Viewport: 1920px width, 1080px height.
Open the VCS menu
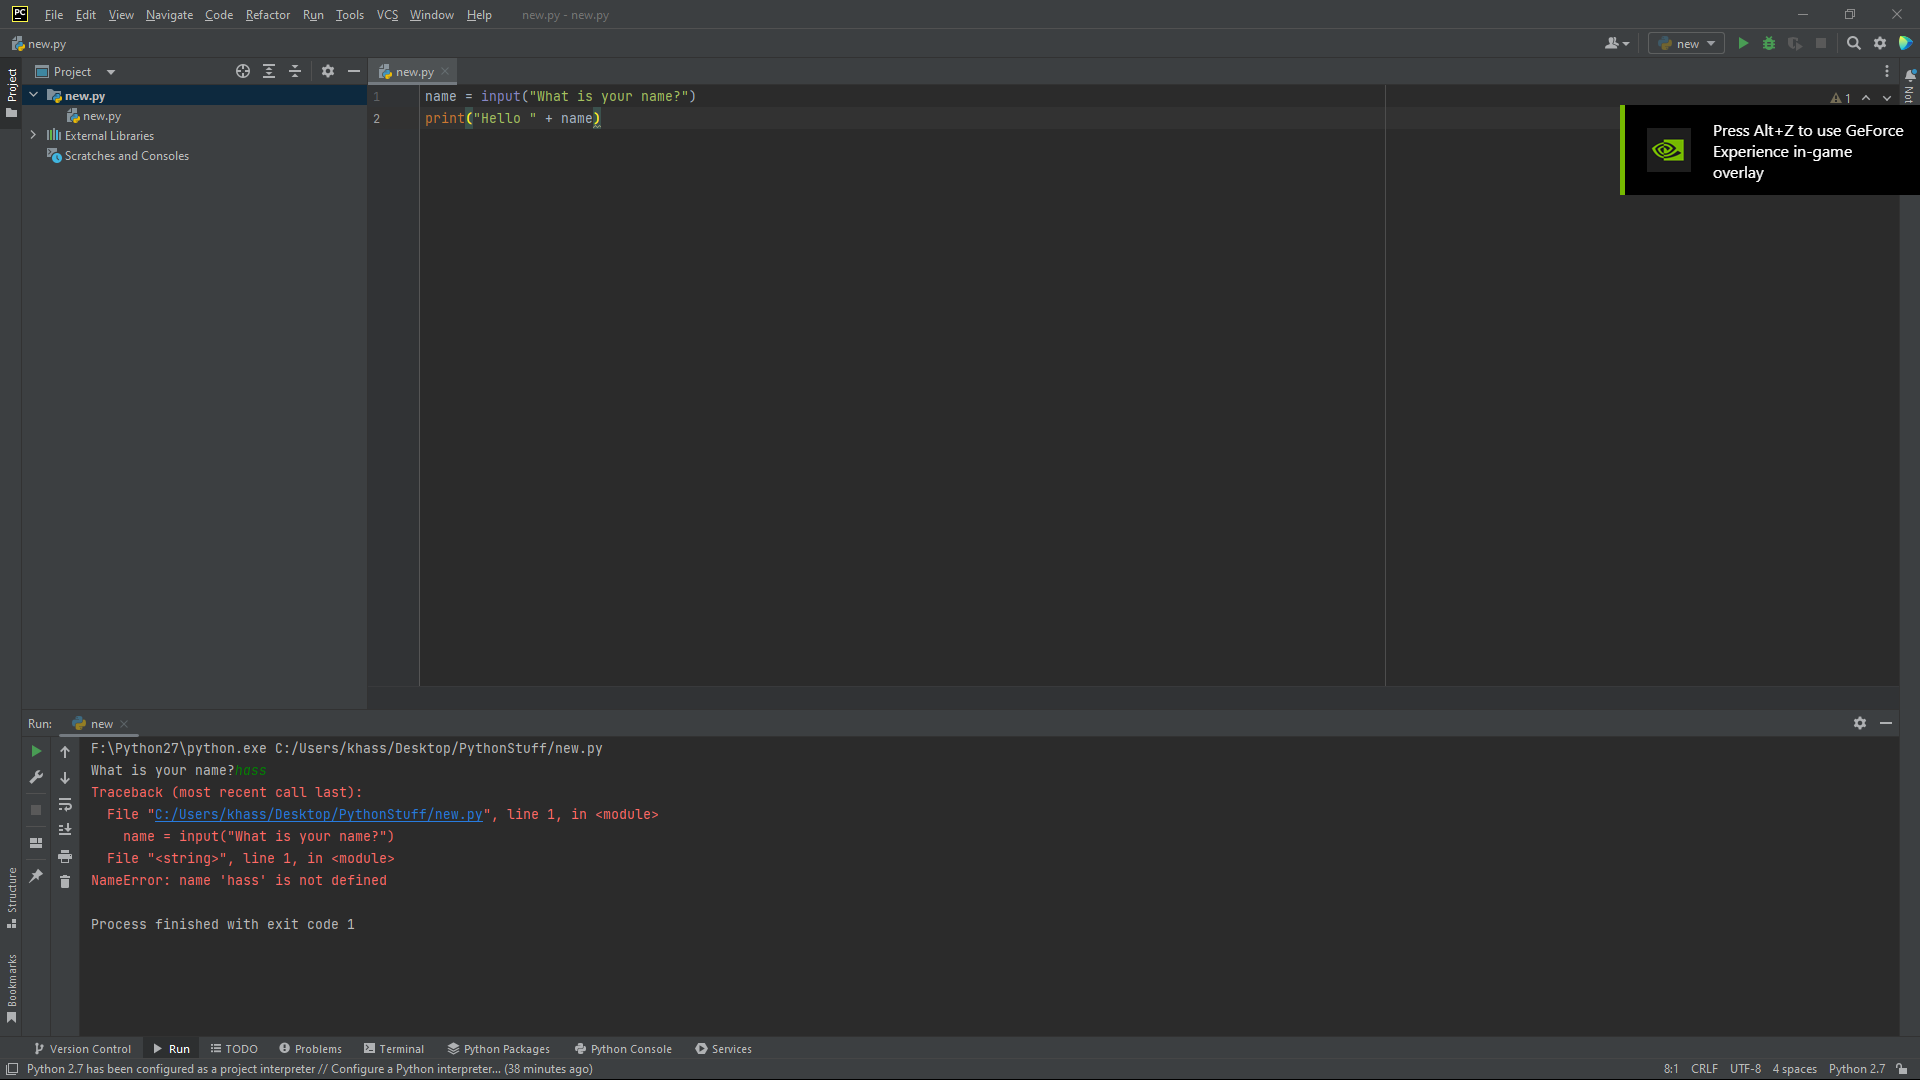pos(387,15)
